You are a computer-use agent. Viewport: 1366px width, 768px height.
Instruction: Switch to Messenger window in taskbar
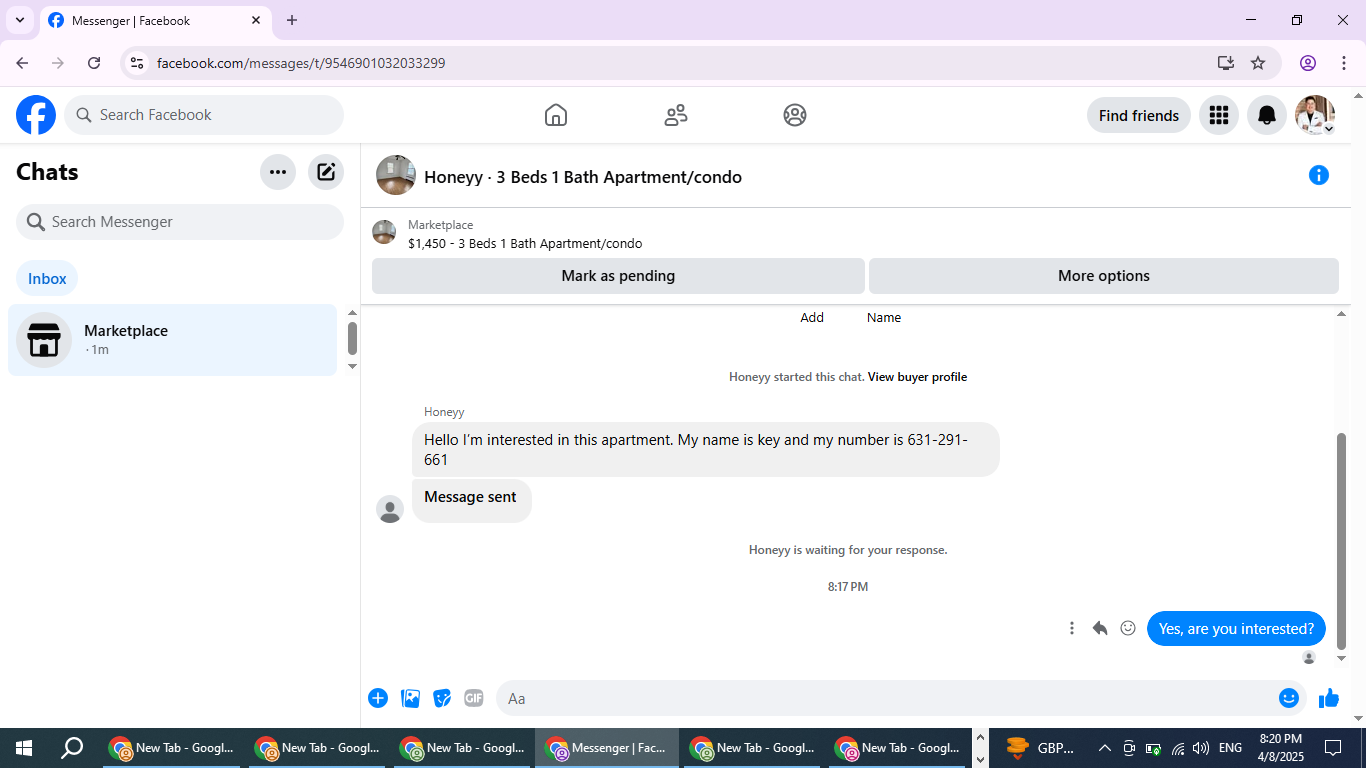click(x=607, y=748)
